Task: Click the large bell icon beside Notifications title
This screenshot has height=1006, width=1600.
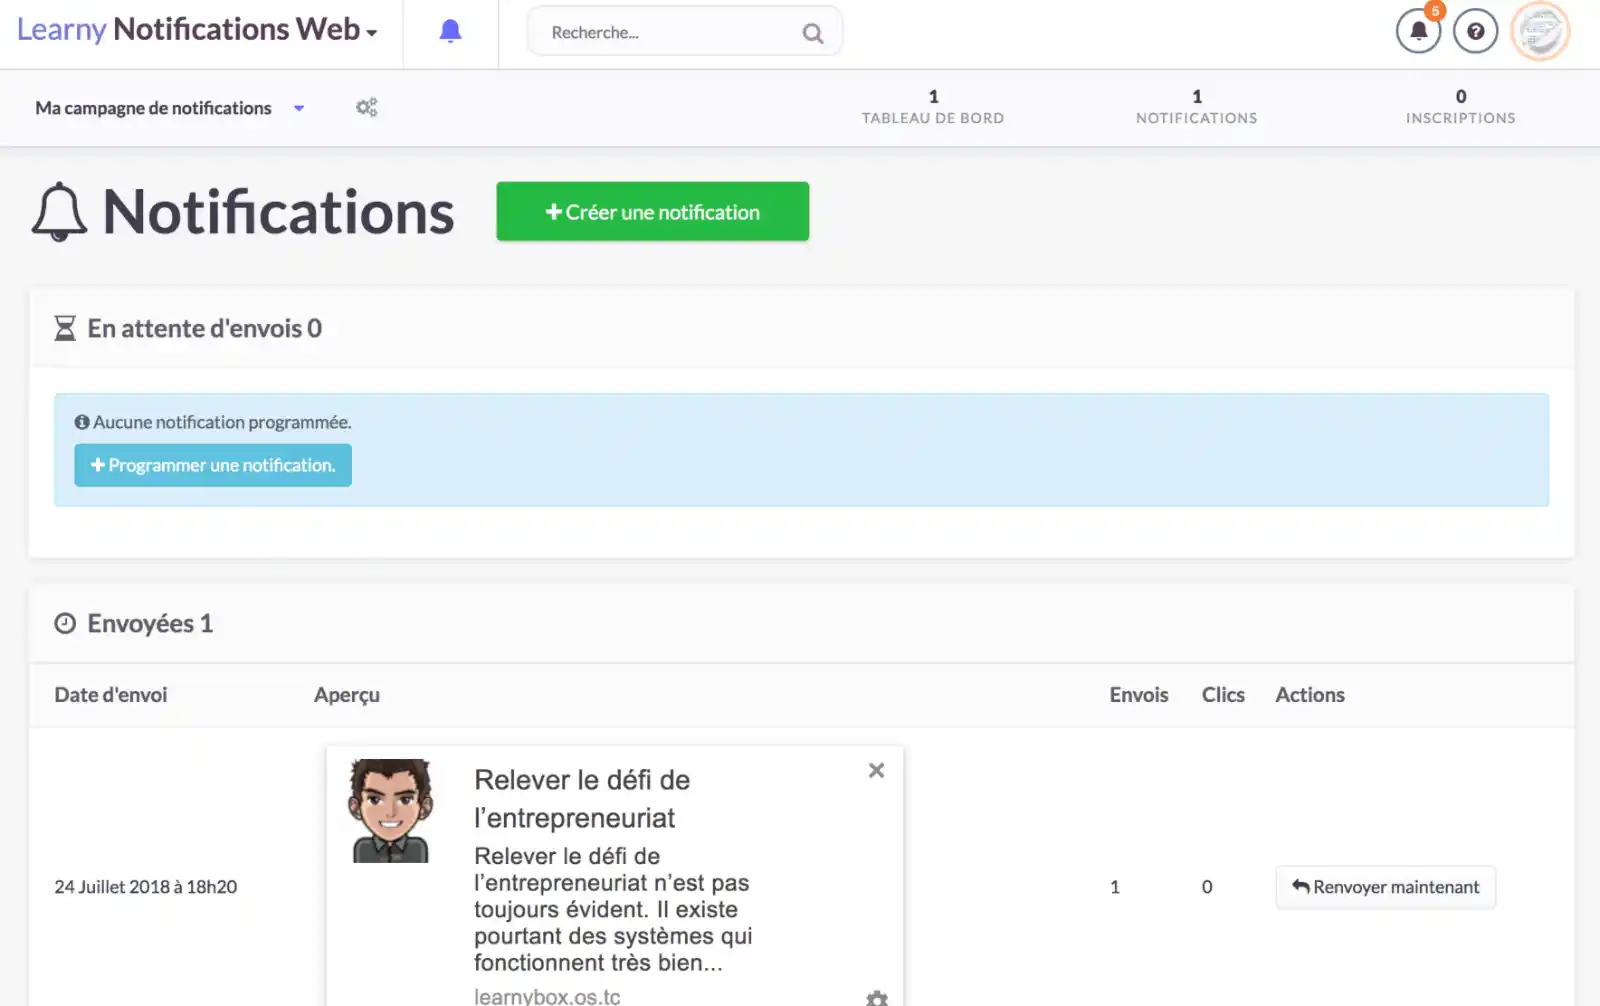Action: point(59,212)
